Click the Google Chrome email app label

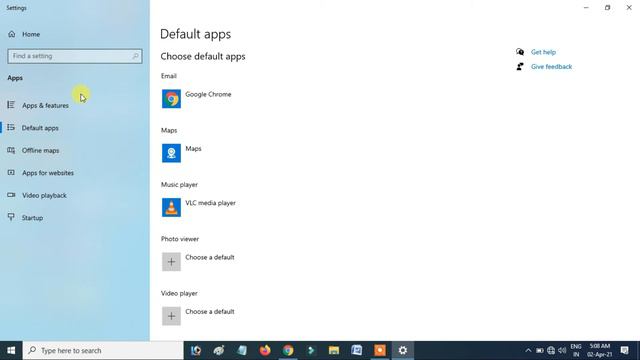[208, 94]
